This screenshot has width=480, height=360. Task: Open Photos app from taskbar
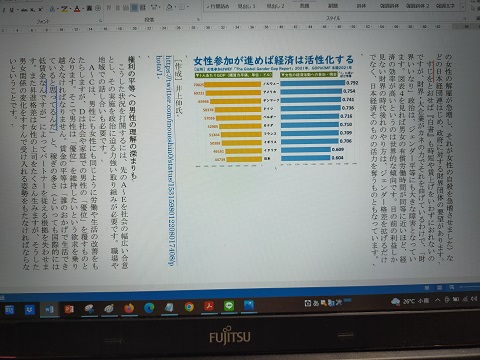tap(249, 306)
